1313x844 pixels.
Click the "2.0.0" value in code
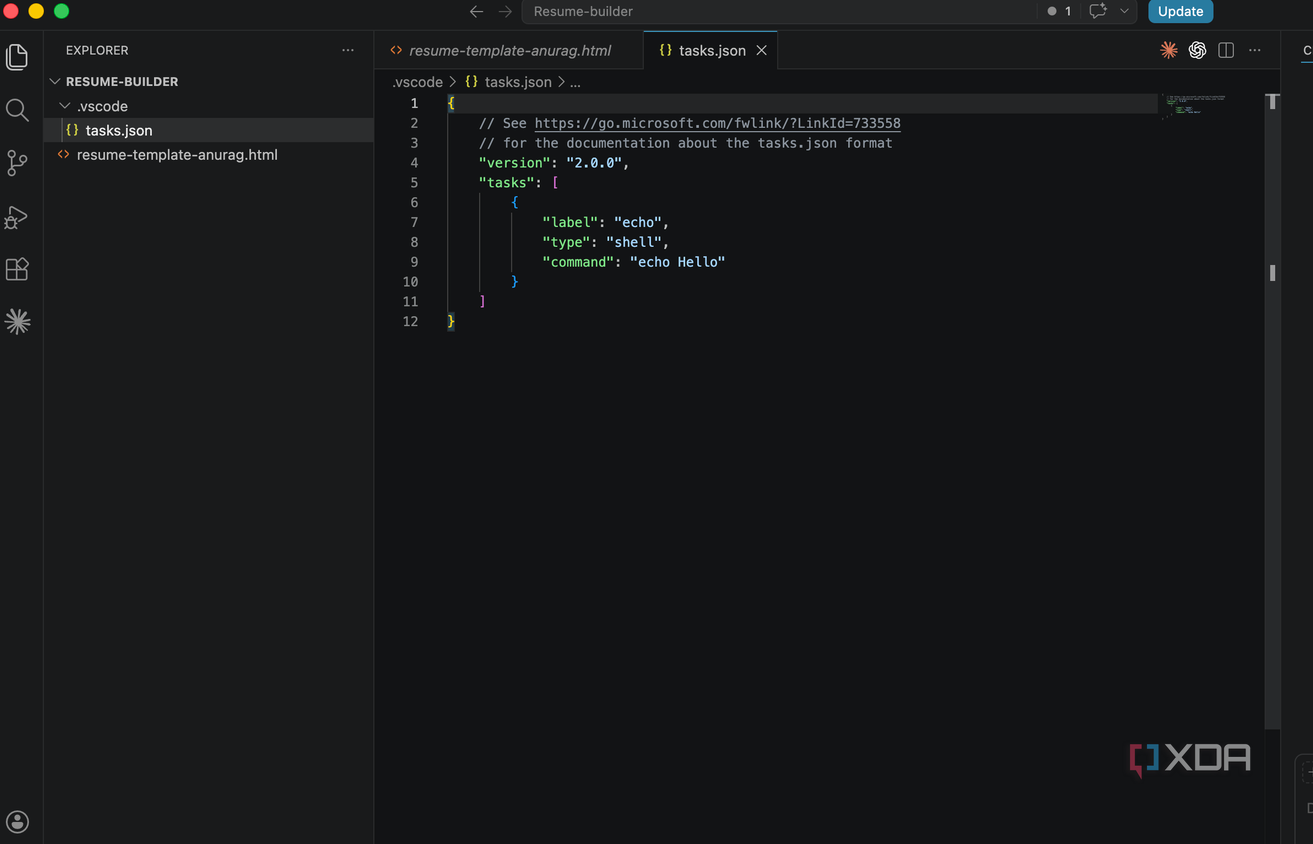(594, 163)
